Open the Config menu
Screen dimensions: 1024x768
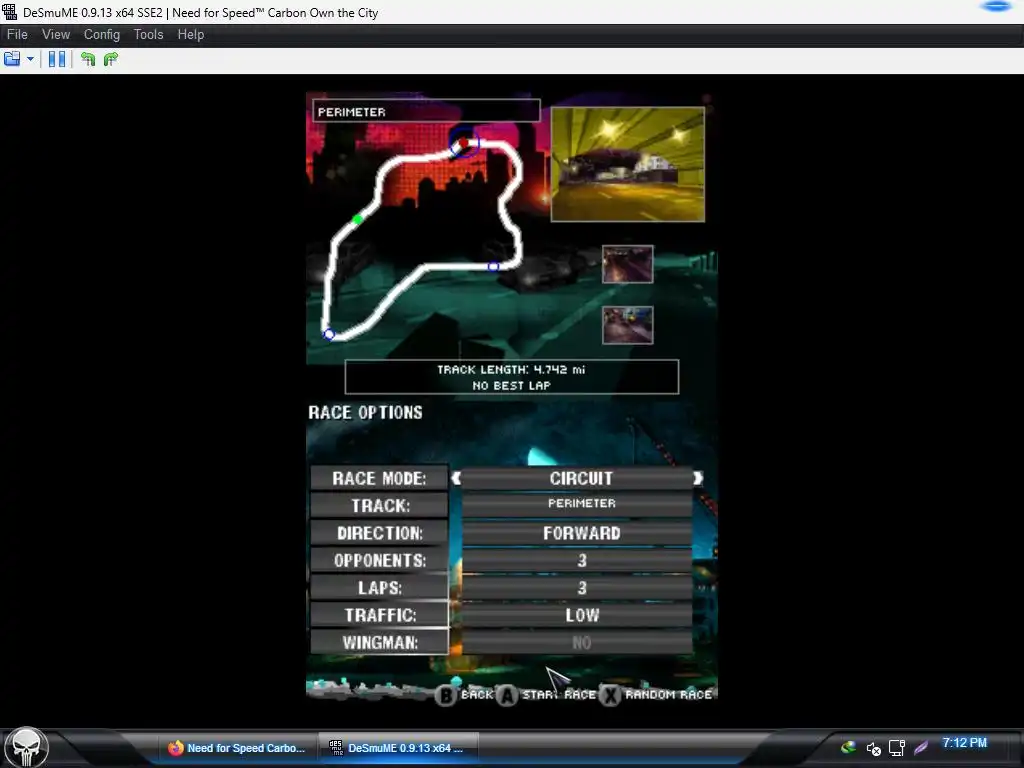102,35
